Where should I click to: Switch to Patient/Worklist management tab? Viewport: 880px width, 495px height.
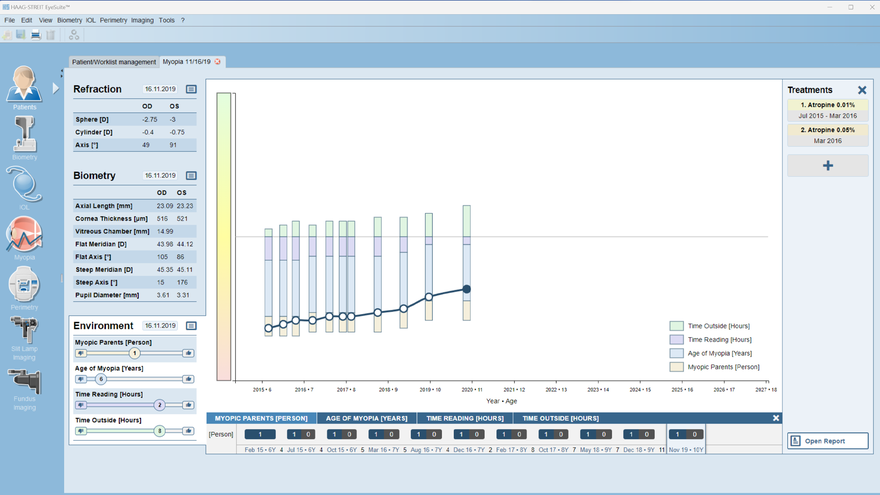pos(114,62)
